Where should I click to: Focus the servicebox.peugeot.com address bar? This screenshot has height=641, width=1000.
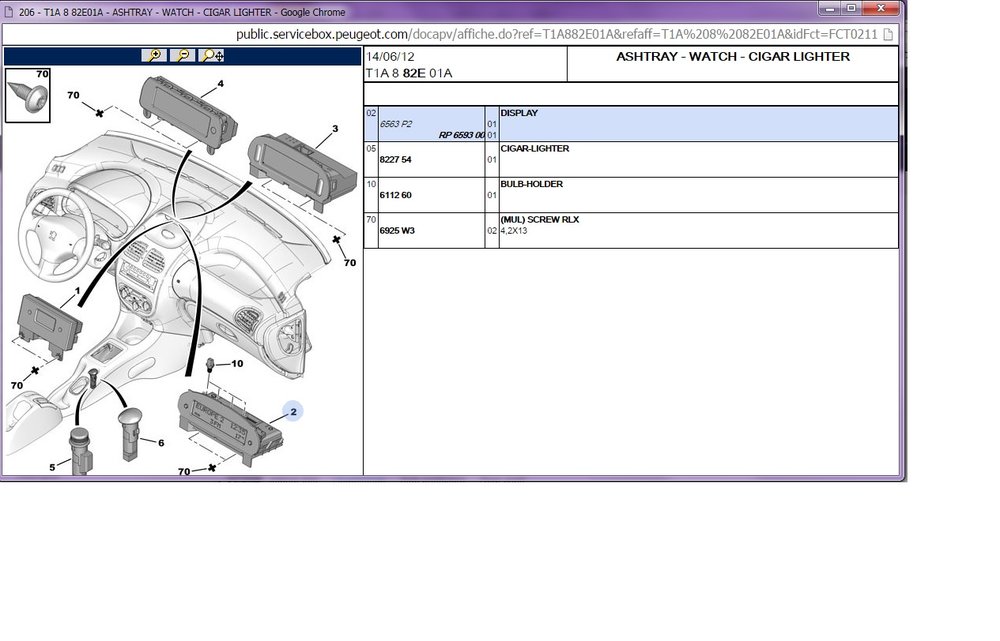click(557, 34)
